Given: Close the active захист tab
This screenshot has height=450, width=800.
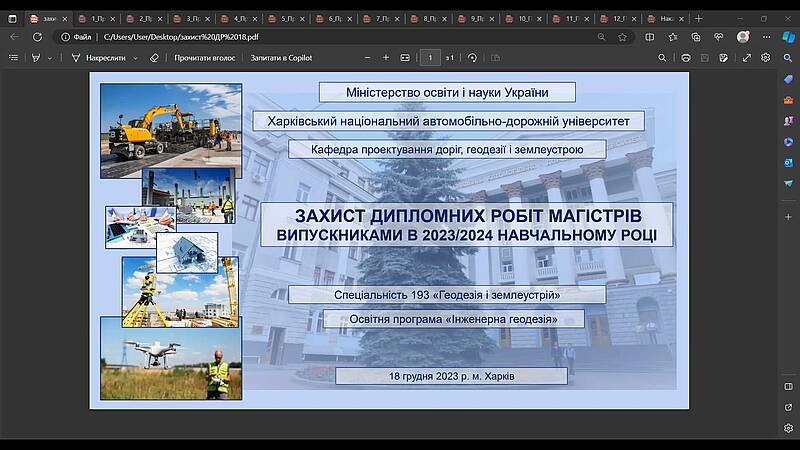Looking at the screenshot, I should (x=65, y=19).
